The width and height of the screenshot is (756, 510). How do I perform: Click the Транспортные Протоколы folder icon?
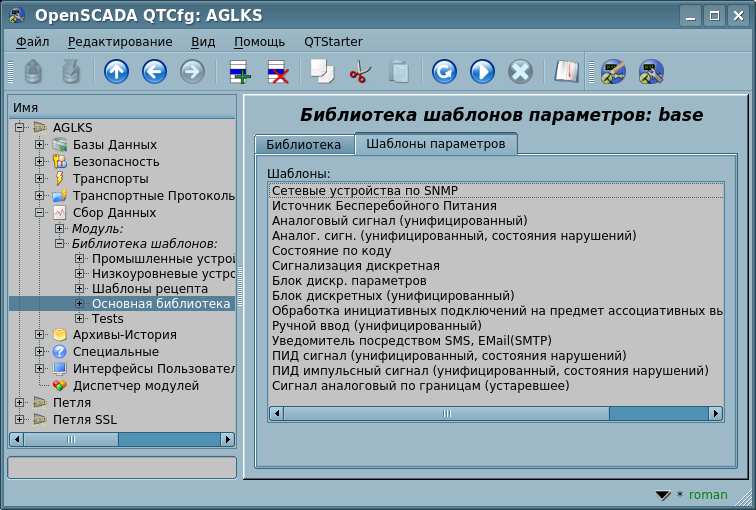point(59,196)
